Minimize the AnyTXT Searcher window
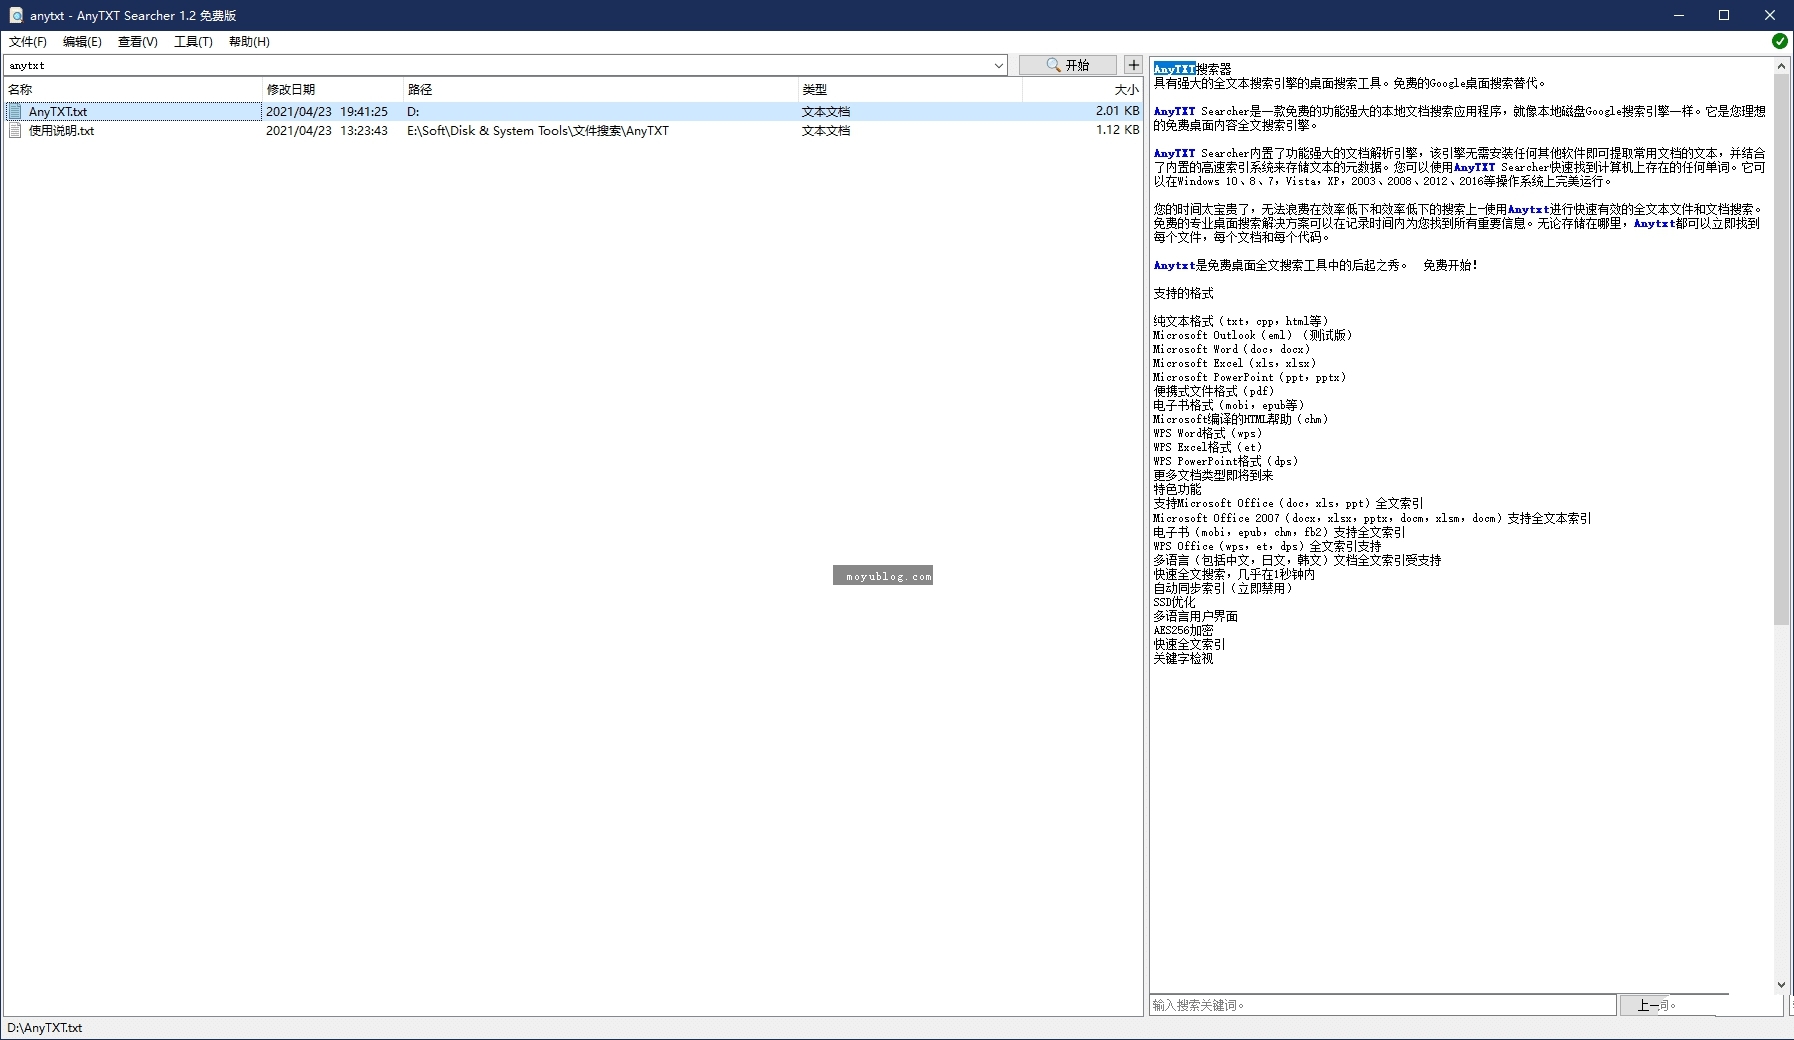This screenshot has width=1794, height=1040. click(x=1679, y=15)
